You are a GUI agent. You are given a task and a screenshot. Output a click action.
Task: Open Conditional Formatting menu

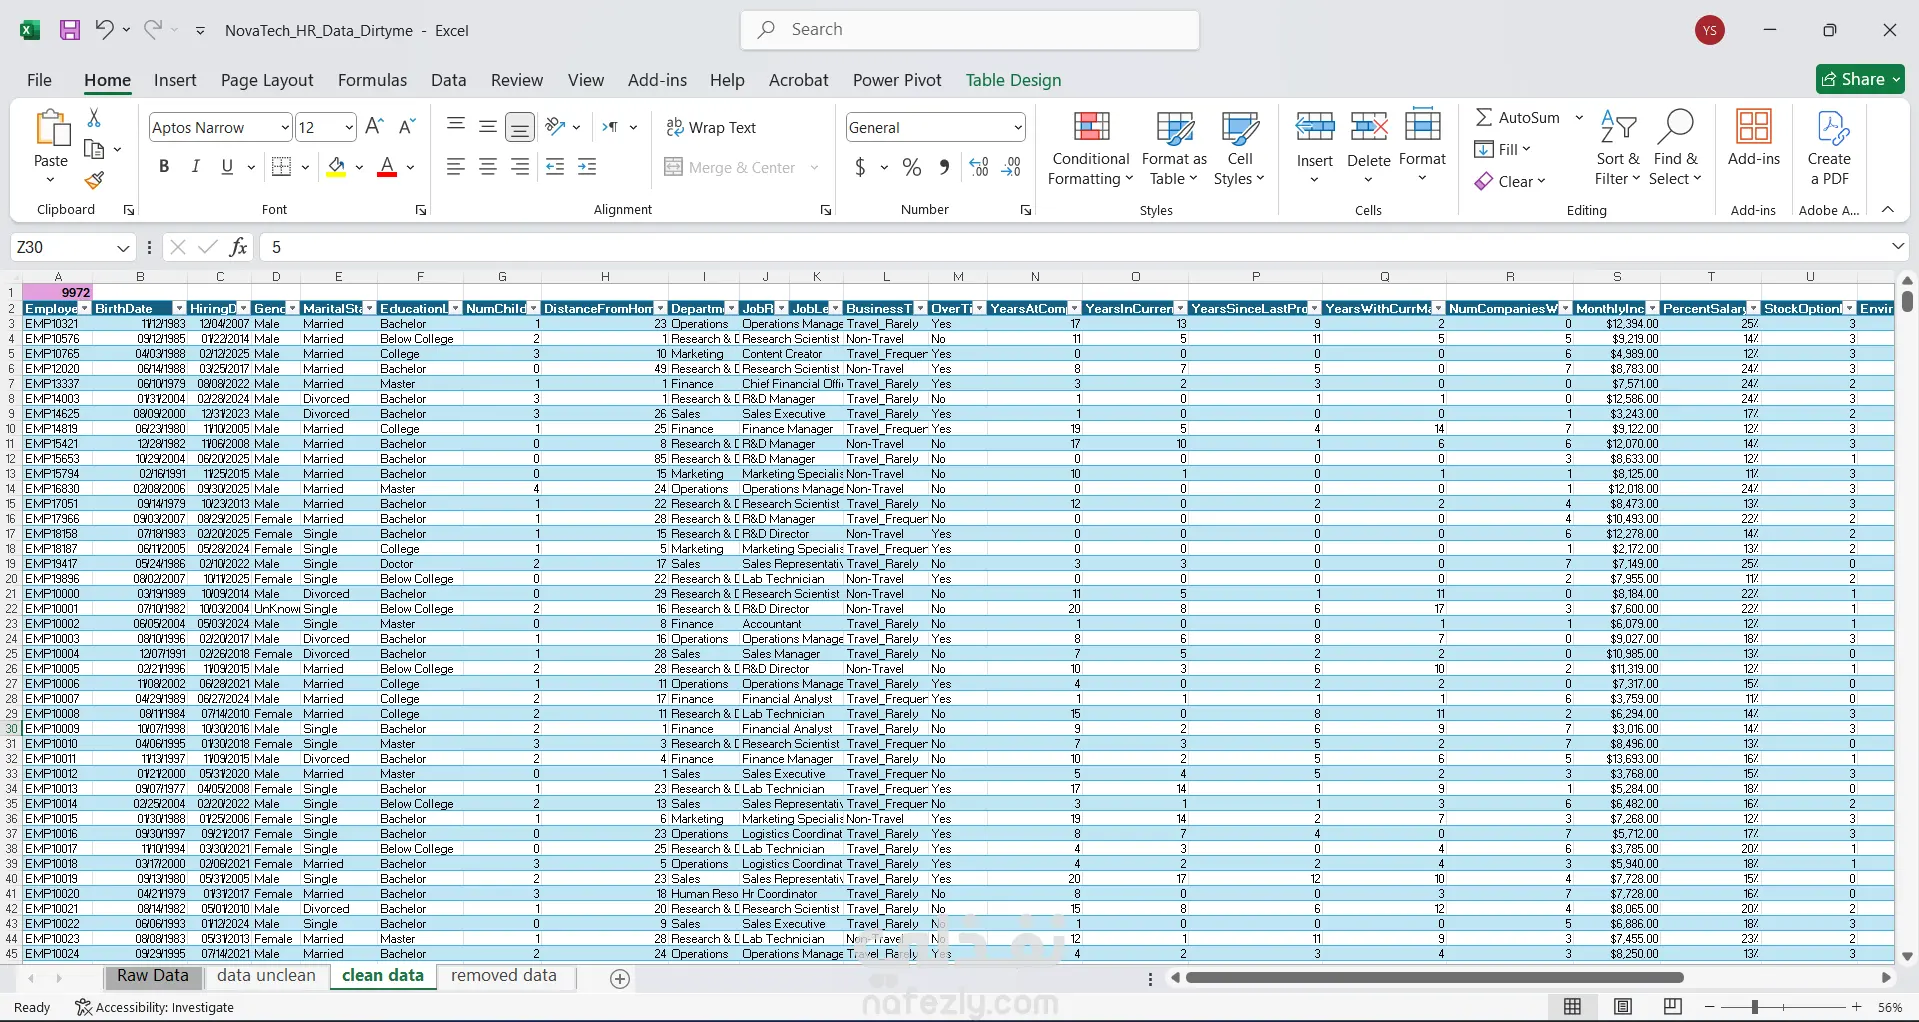1090,148
